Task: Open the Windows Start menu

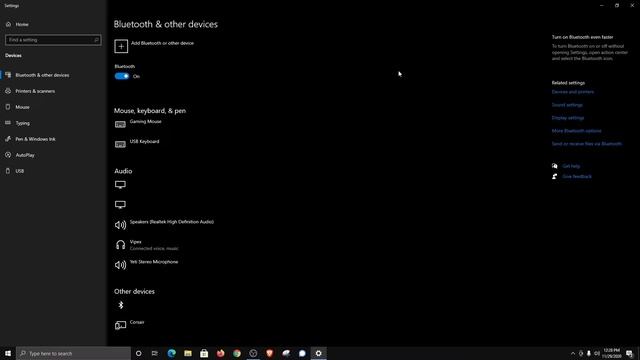Action: pyautogui.click(x=8, y=353)
